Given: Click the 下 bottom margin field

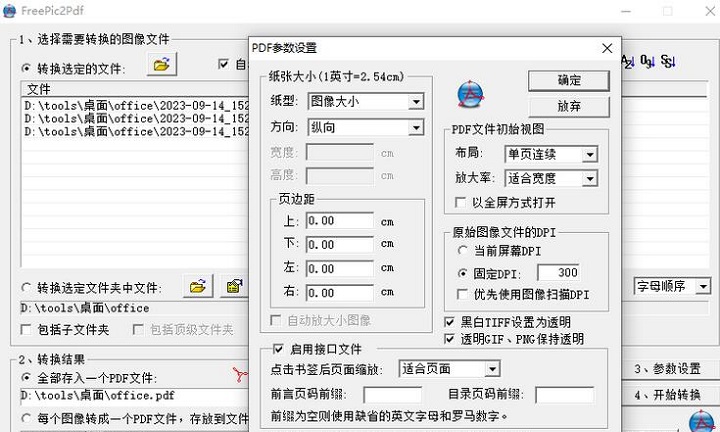Looking at the screenshot, I should 340,245.
